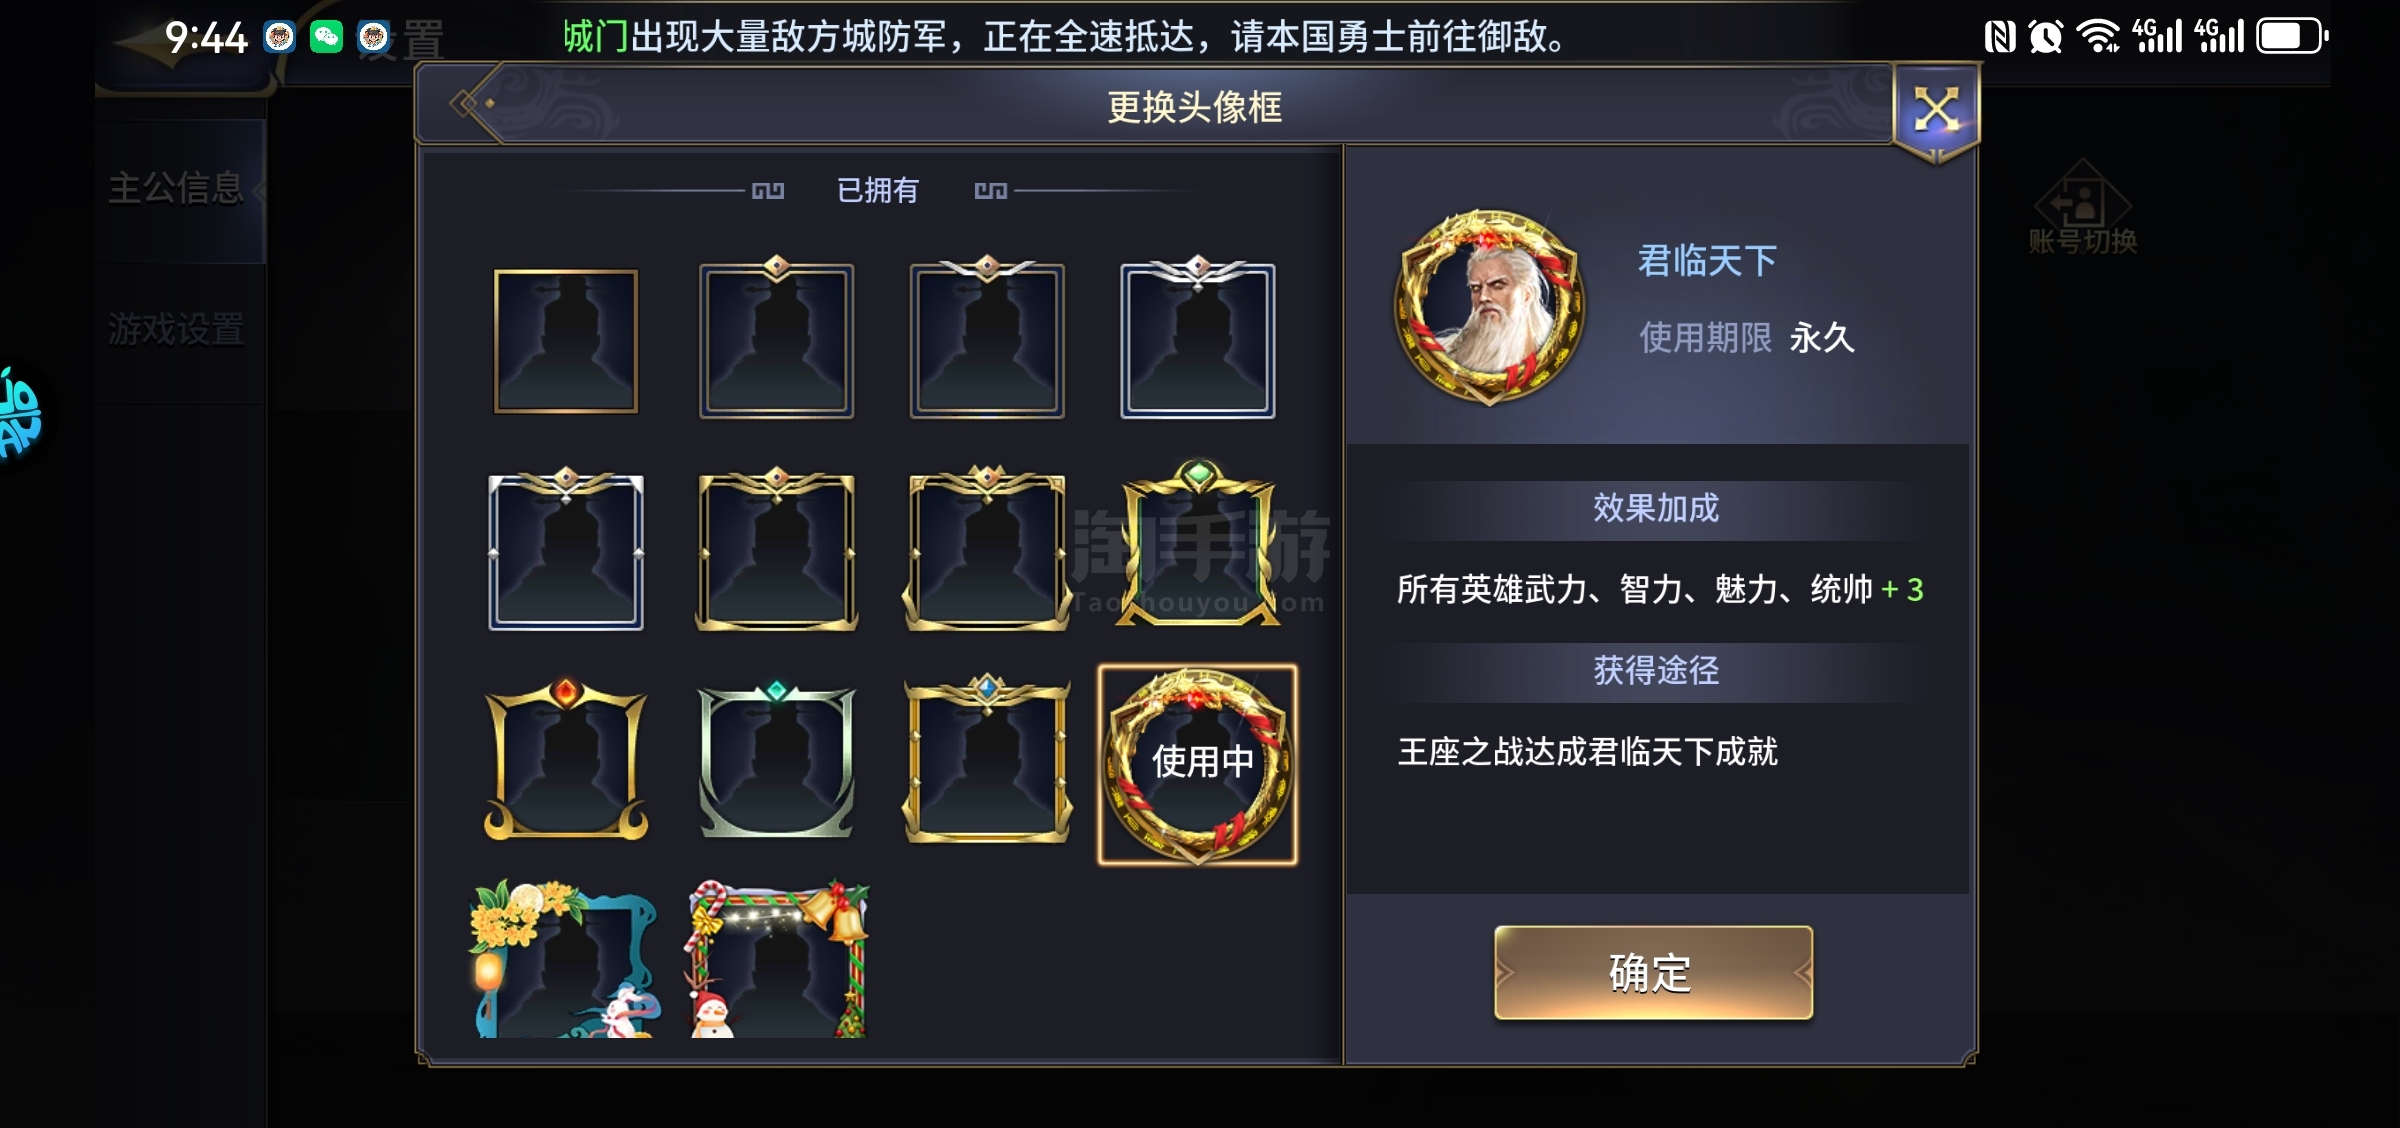Pick the teal gem silver avatar frame
2400x1128 pixels.
777,760
